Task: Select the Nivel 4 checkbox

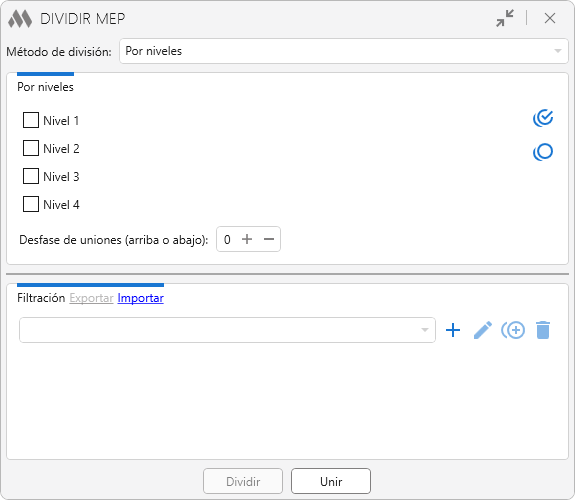Action: (31, 204)
